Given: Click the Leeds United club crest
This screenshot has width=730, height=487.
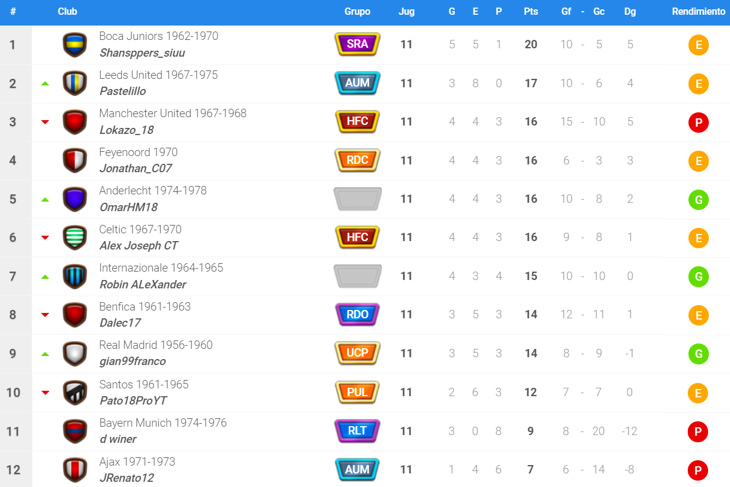Looking at the screenshot, I should click(x=74, y=83).
